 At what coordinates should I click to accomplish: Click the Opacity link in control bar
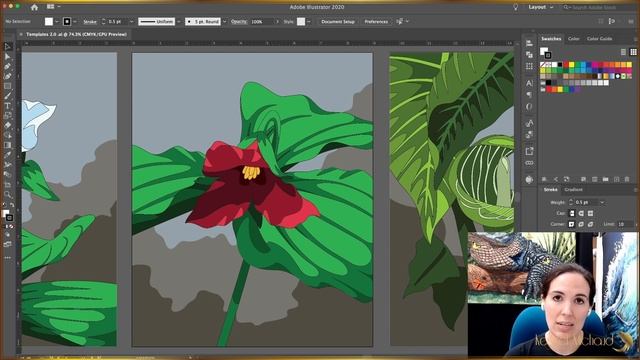tap(239, 22)
